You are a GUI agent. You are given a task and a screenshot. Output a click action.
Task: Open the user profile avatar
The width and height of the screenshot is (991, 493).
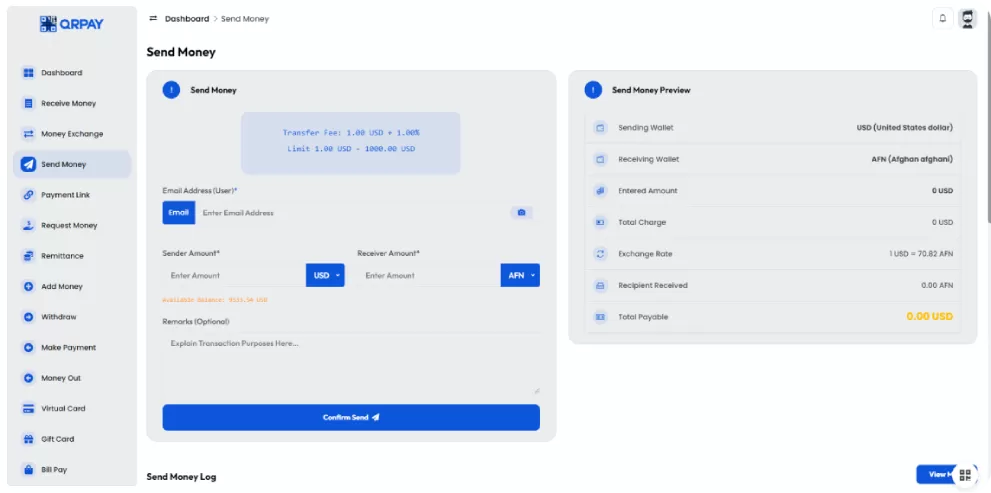pos(967,18)
